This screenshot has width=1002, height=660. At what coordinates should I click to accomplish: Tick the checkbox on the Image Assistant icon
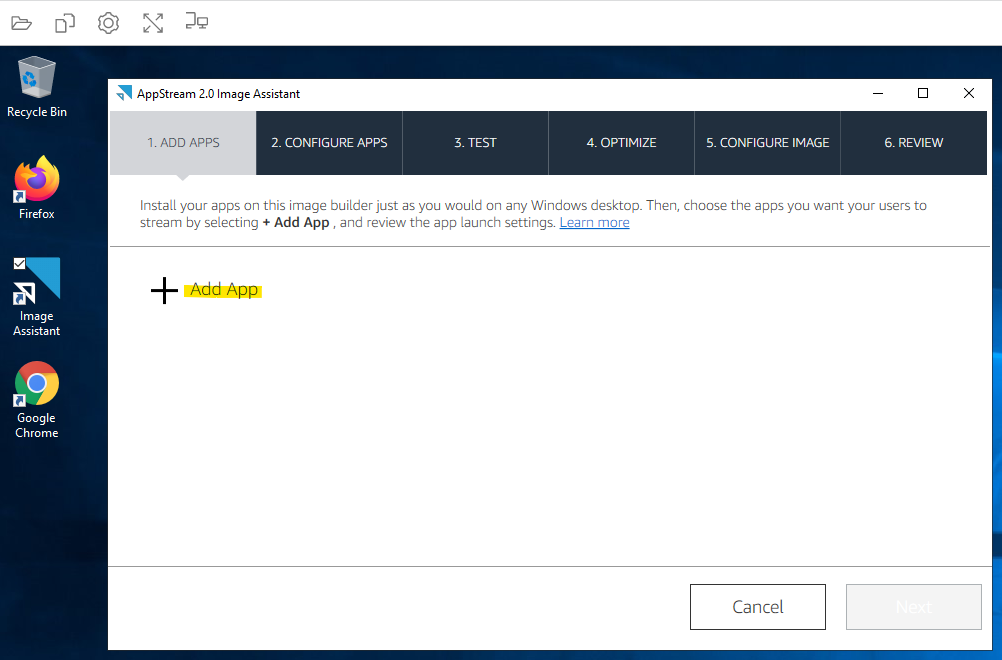pyautogui.click(x=19, y=263)
